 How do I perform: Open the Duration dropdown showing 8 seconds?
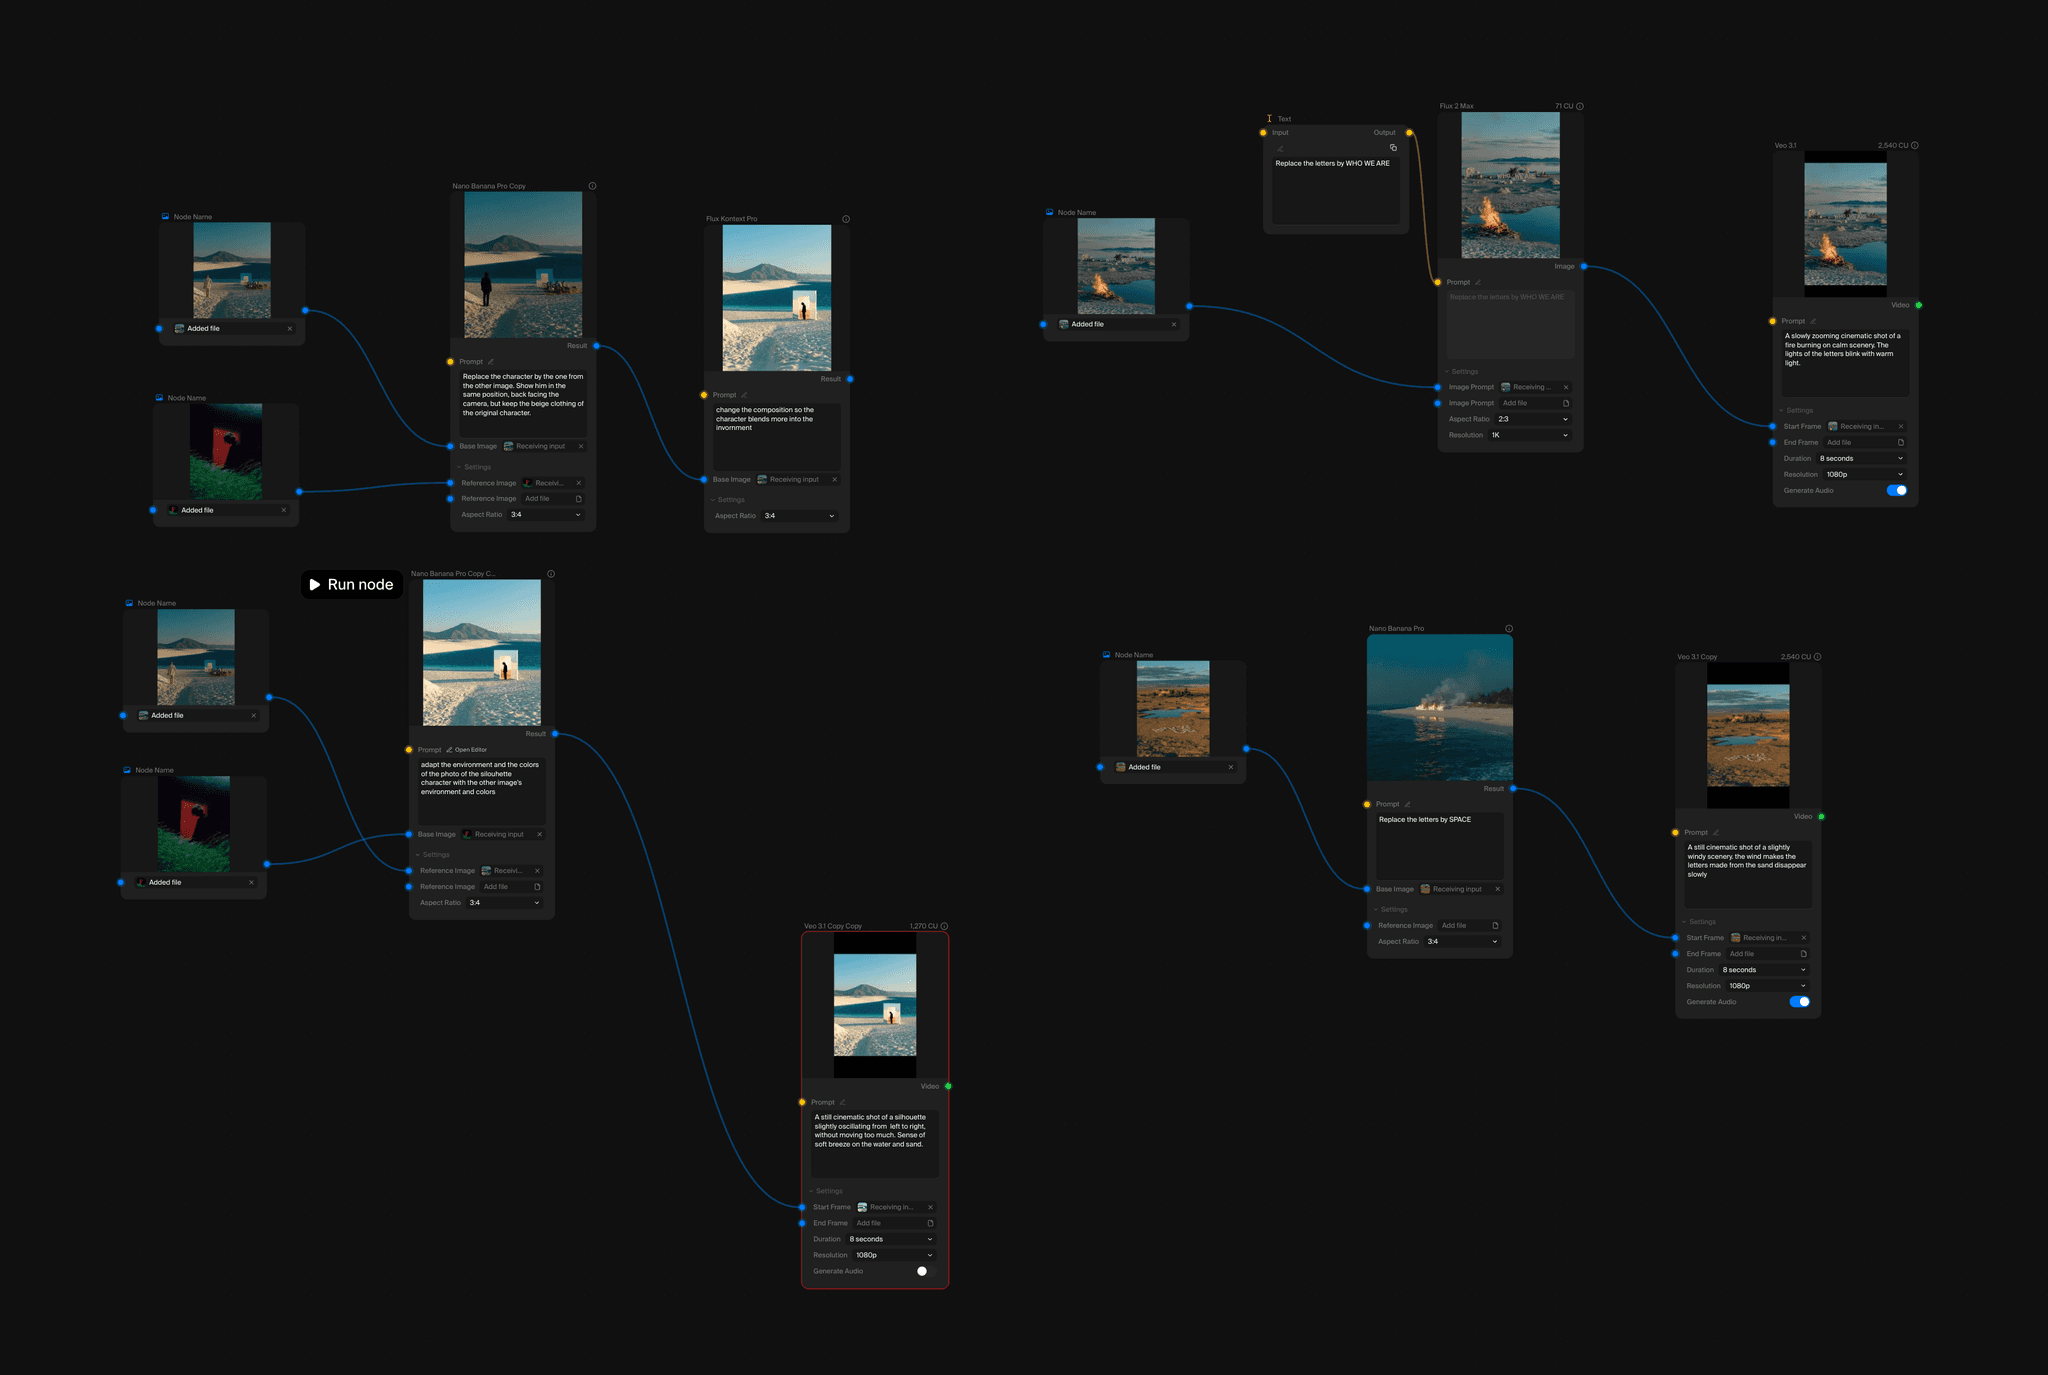[x=1860, y=458]
